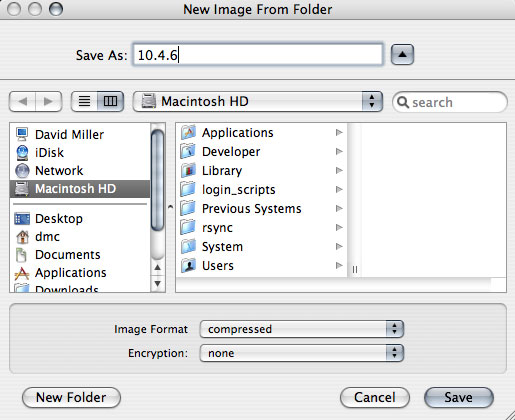The height and width of the screenshot is (420, 515).
Task: Click the sidebar scroll down arrow
Action: coord(157,283)
